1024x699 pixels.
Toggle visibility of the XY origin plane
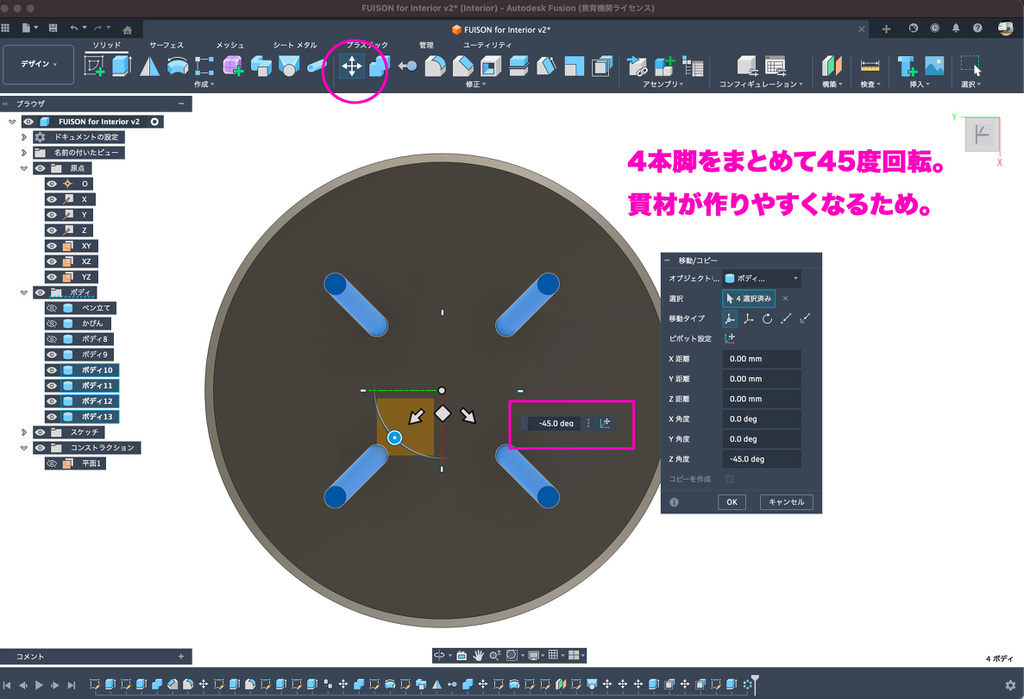click(52, 245)
